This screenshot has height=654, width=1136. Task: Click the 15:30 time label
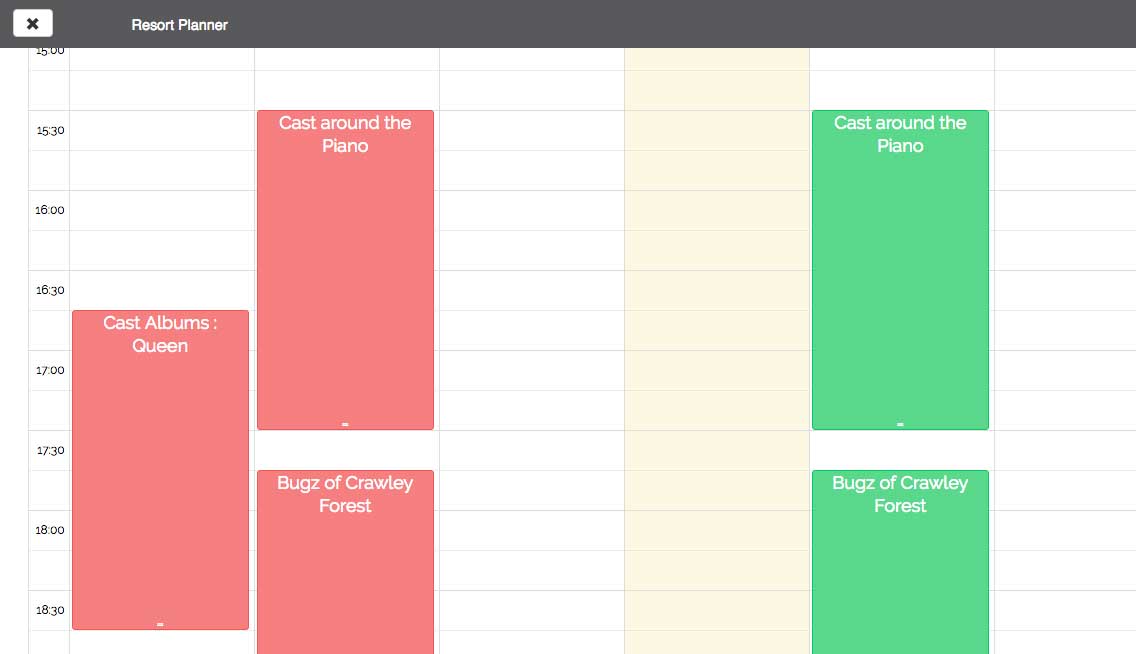(50, 130)
